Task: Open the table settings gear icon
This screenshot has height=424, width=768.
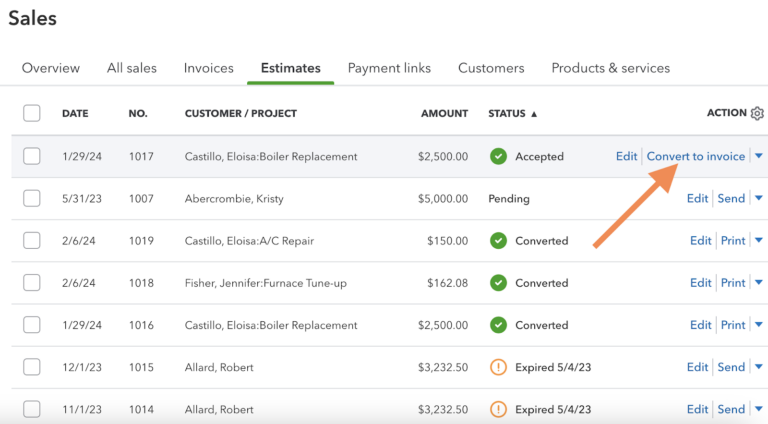Action: tap(757, 113)
